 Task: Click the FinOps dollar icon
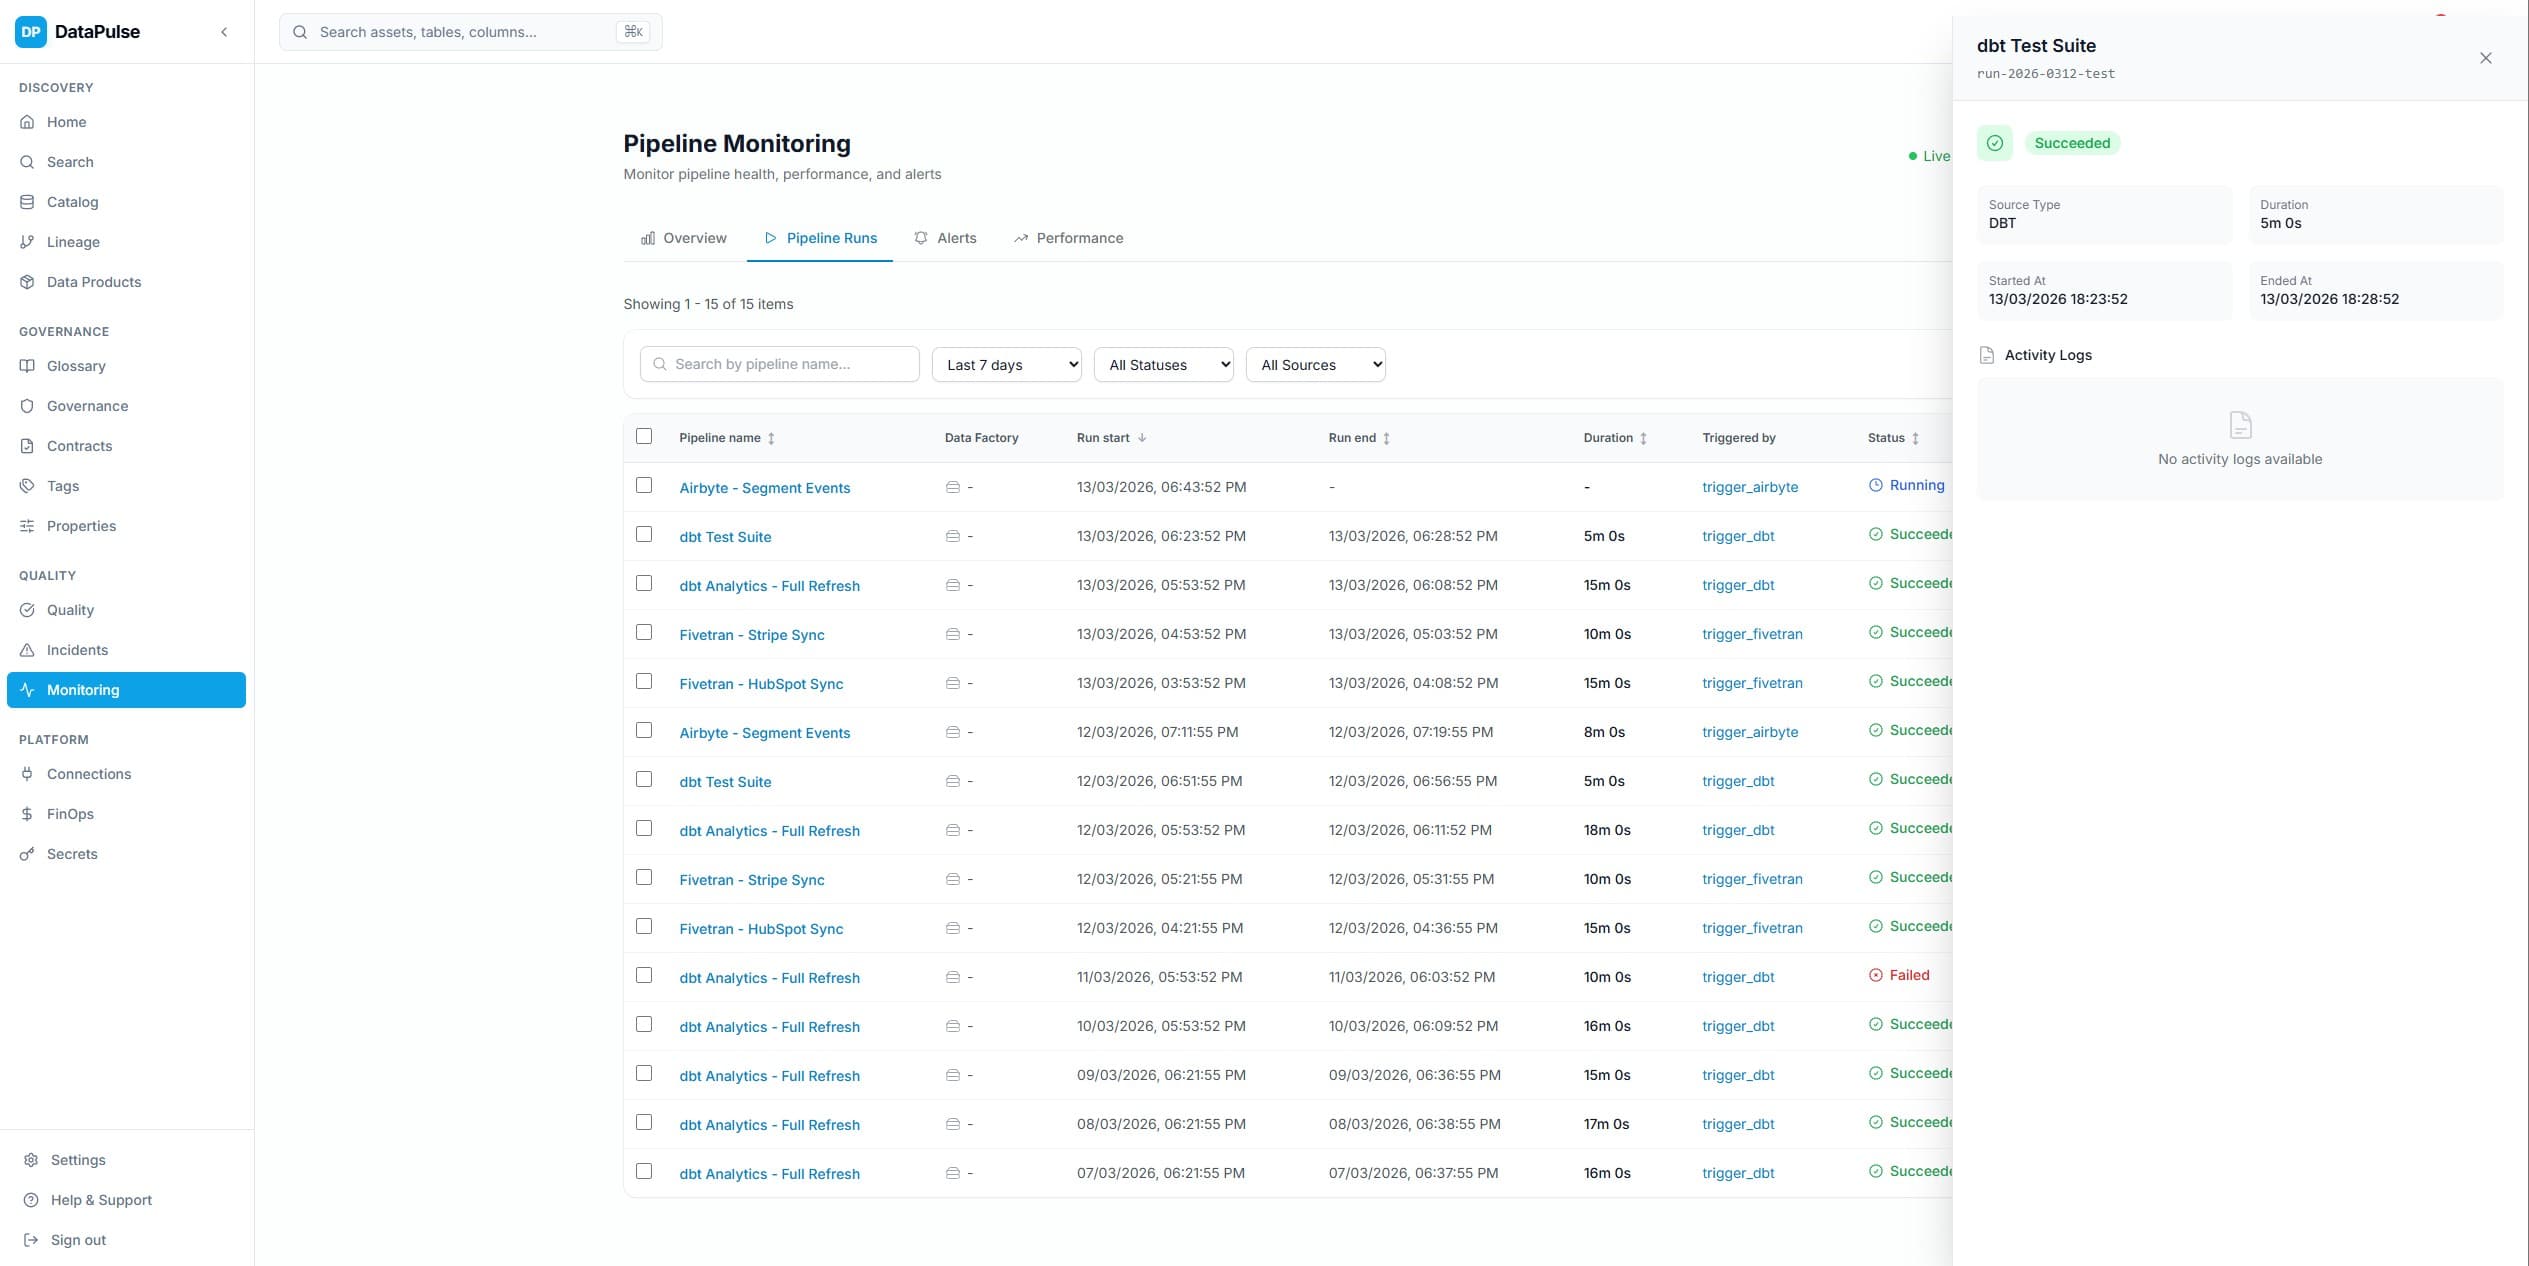pos(28,813)
